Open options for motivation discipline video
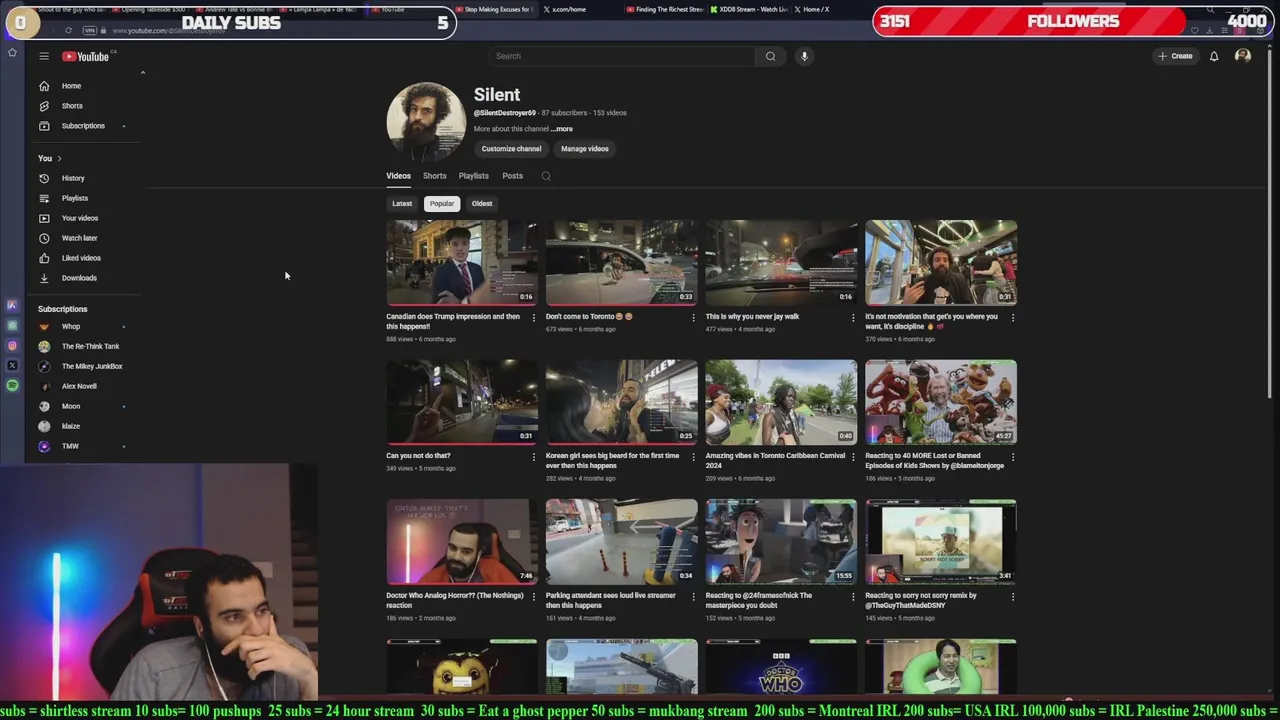Image resolution: width=1280 pixels, height=720 pixels. [x=1013, y=318]
